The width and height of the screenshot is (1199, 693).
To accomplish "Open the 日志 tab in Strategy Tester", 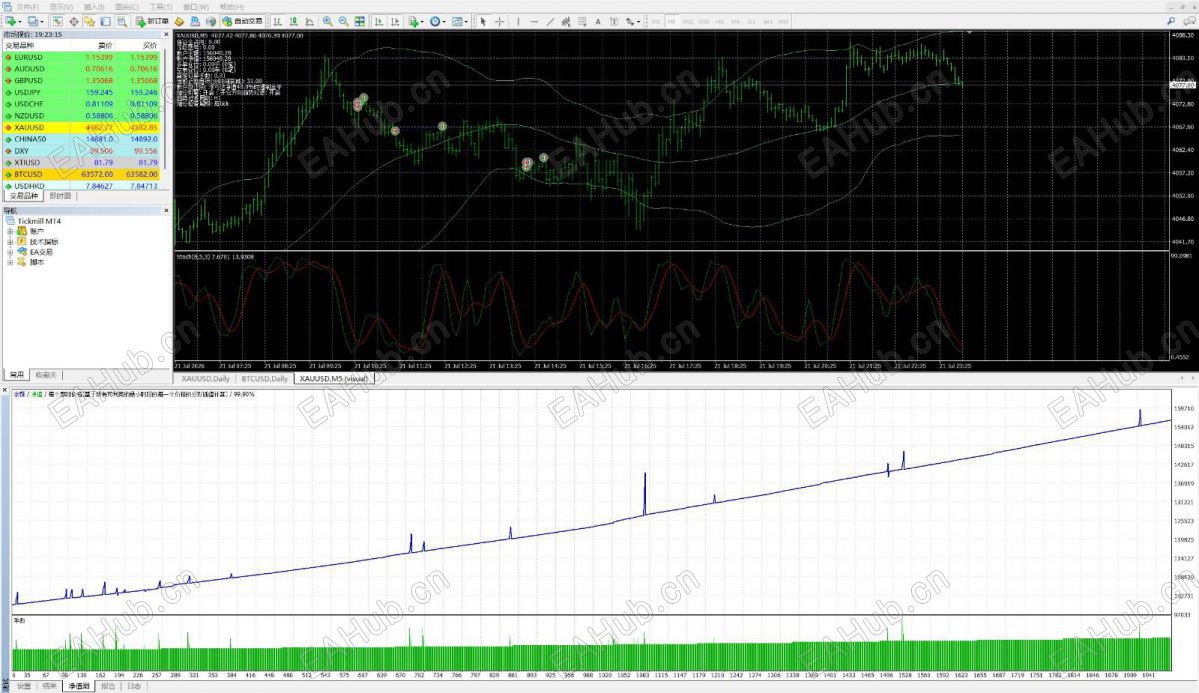I will pos(134,686).
